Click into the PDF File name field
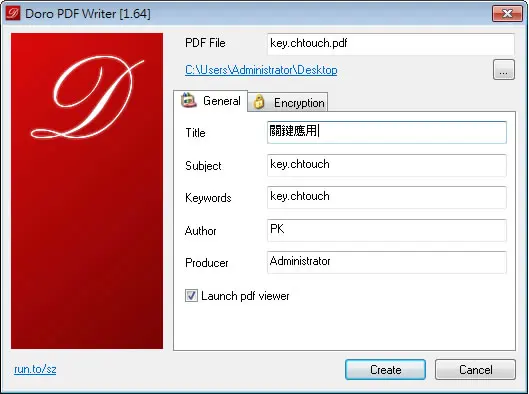Image resolution: width=529 pixels, height=394 pixels. click(391, 44)
